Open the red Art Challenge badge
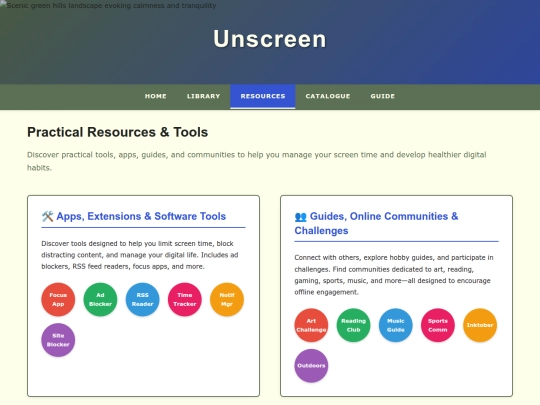Viewport: 540px width, 405px height. point(311,325)
